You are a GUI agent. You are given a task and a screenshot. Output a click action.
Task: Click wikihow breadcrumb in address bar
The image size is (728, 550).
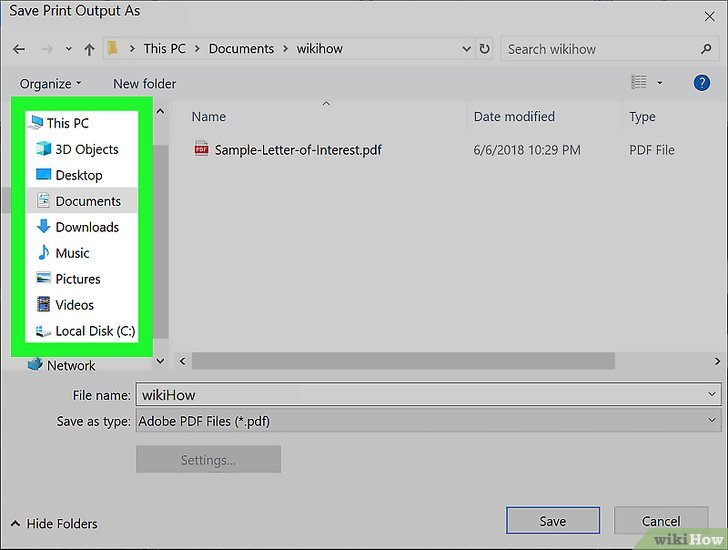(319, 49)
